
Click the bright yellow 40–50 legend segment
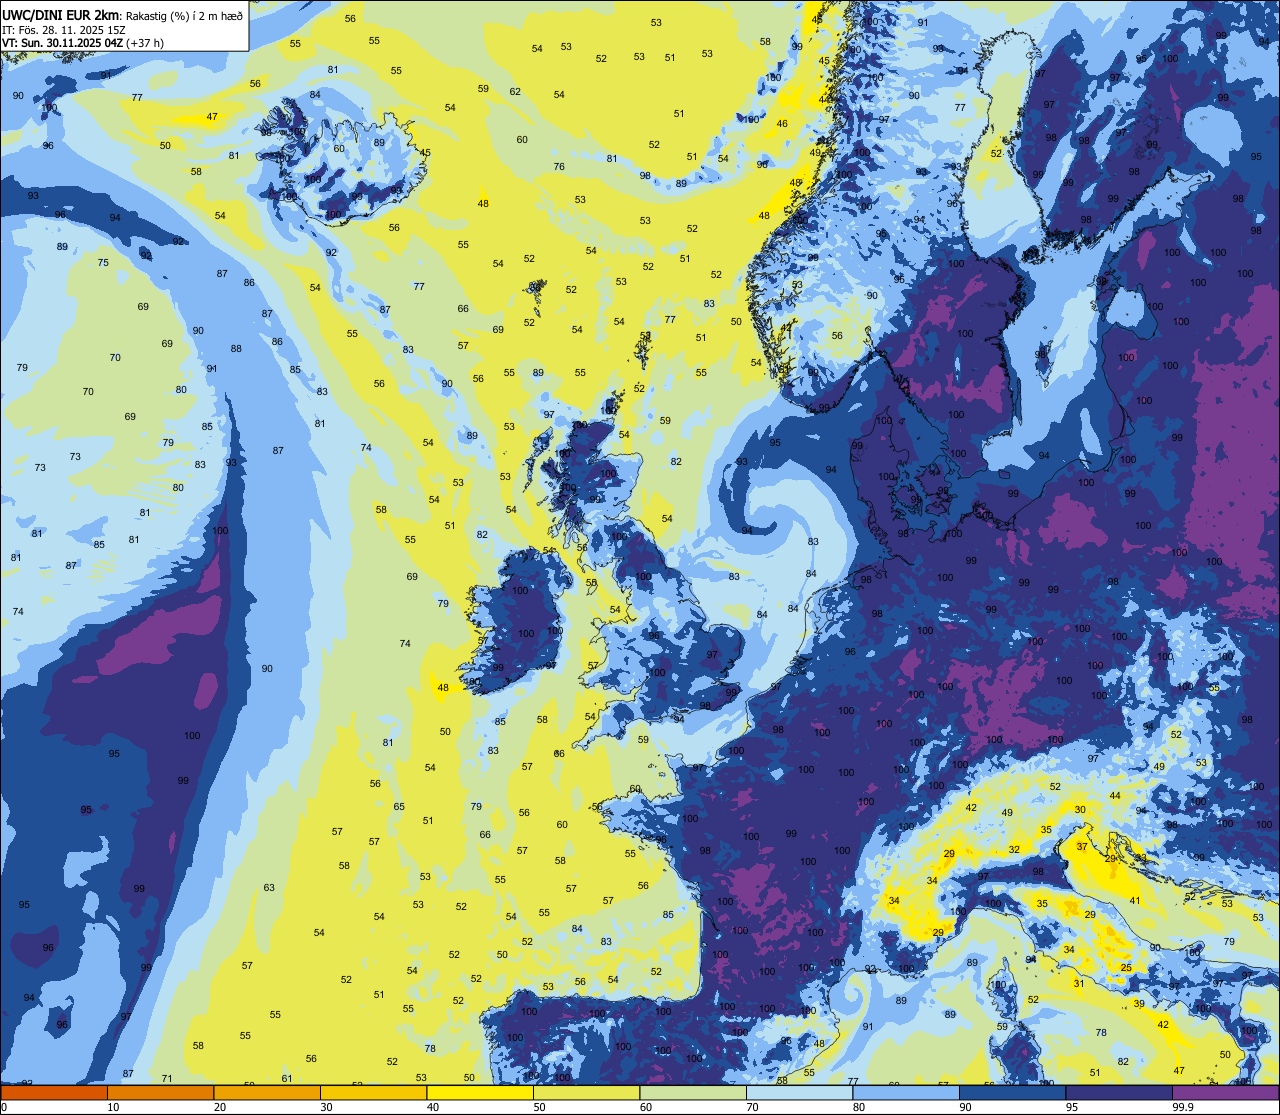pos(480,1092)
